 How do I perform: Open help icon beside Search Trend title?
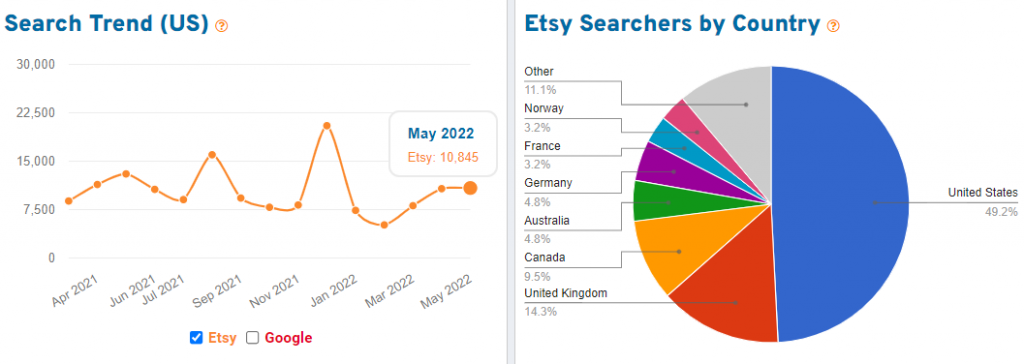(221, 26)
